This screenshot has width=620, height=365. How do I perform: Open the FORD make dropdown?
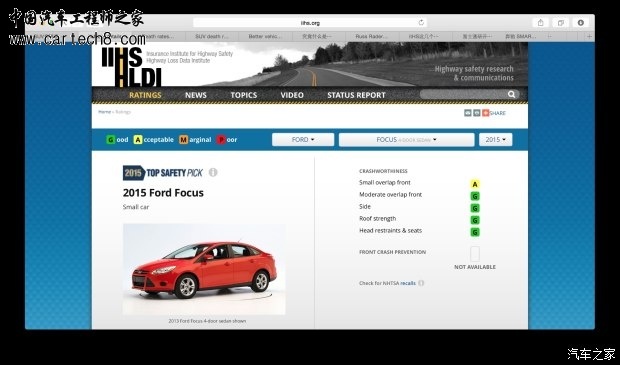point(303,140)
